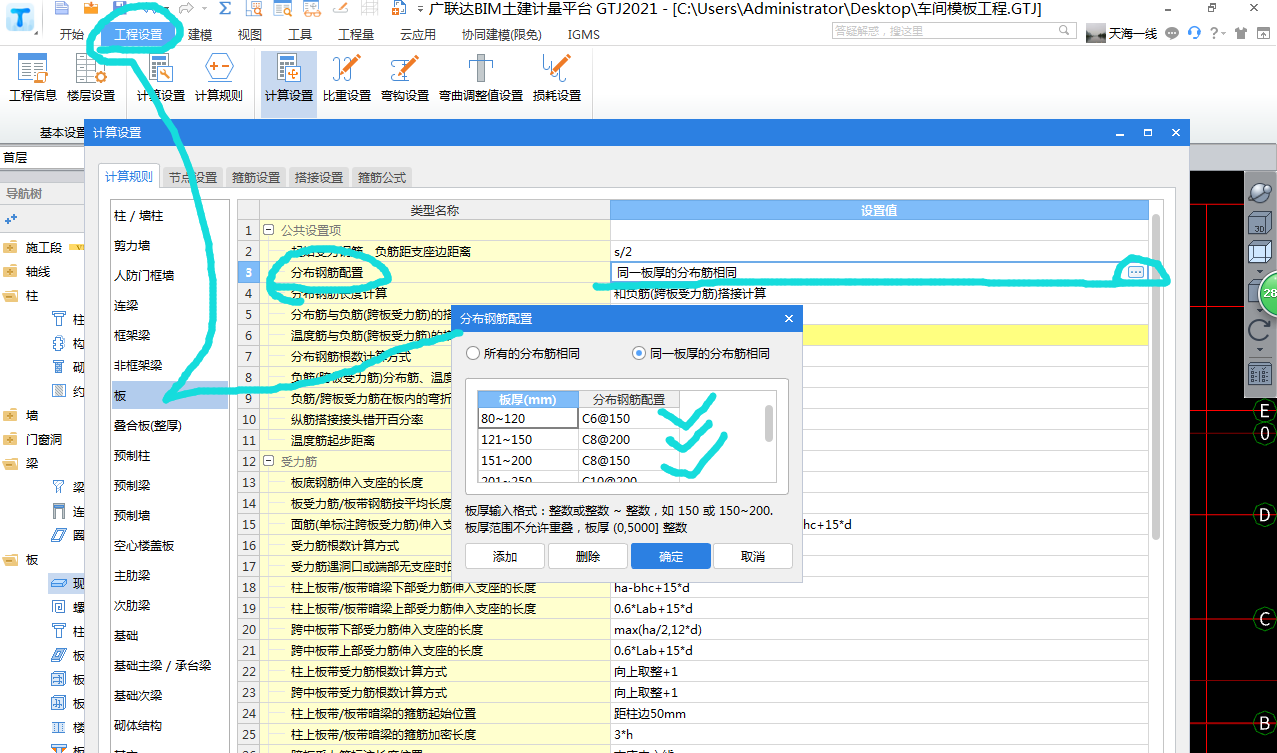This screenshot has width=1277, height=753.
Task: Click the application logo T button
Action: point(20,17)
